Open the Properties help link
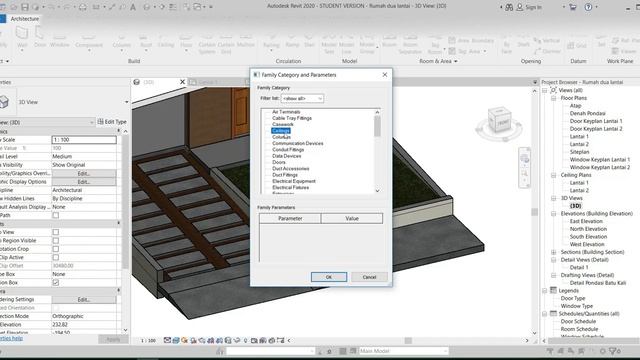The image size is (640, 360). click(x=11, y=338)
